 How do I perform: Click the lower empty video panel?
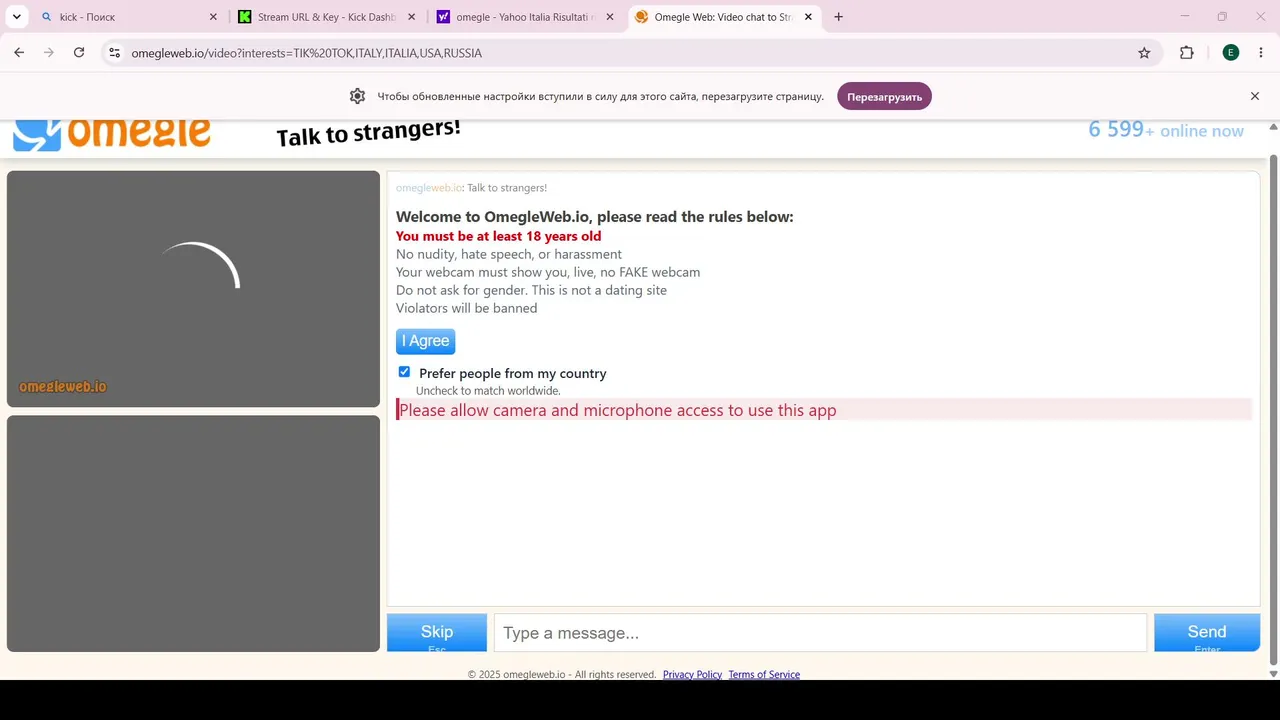pos(193,534)
